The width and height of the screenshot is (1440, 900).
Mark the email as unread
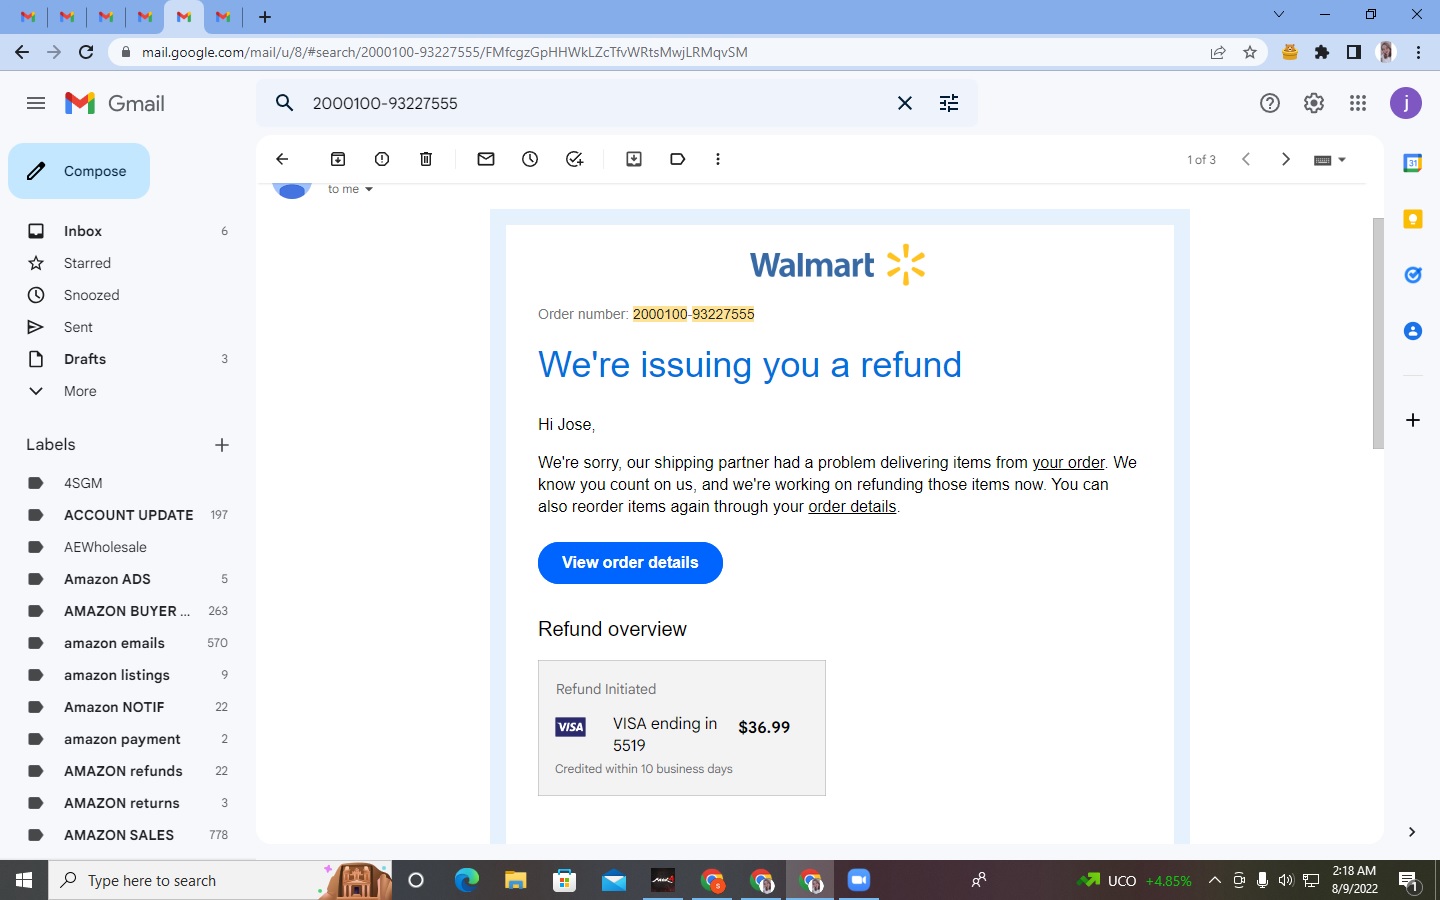(486, 159)
